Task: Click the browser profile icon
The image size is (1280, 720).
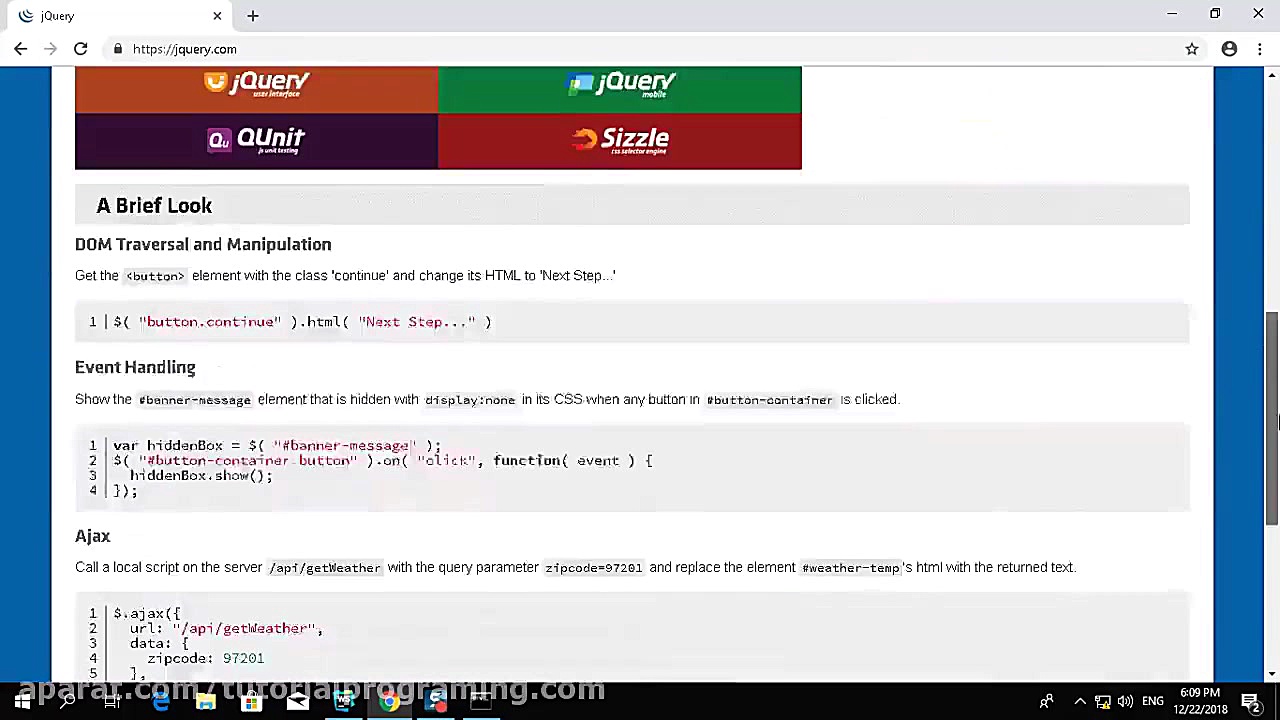Action: 1229,49
